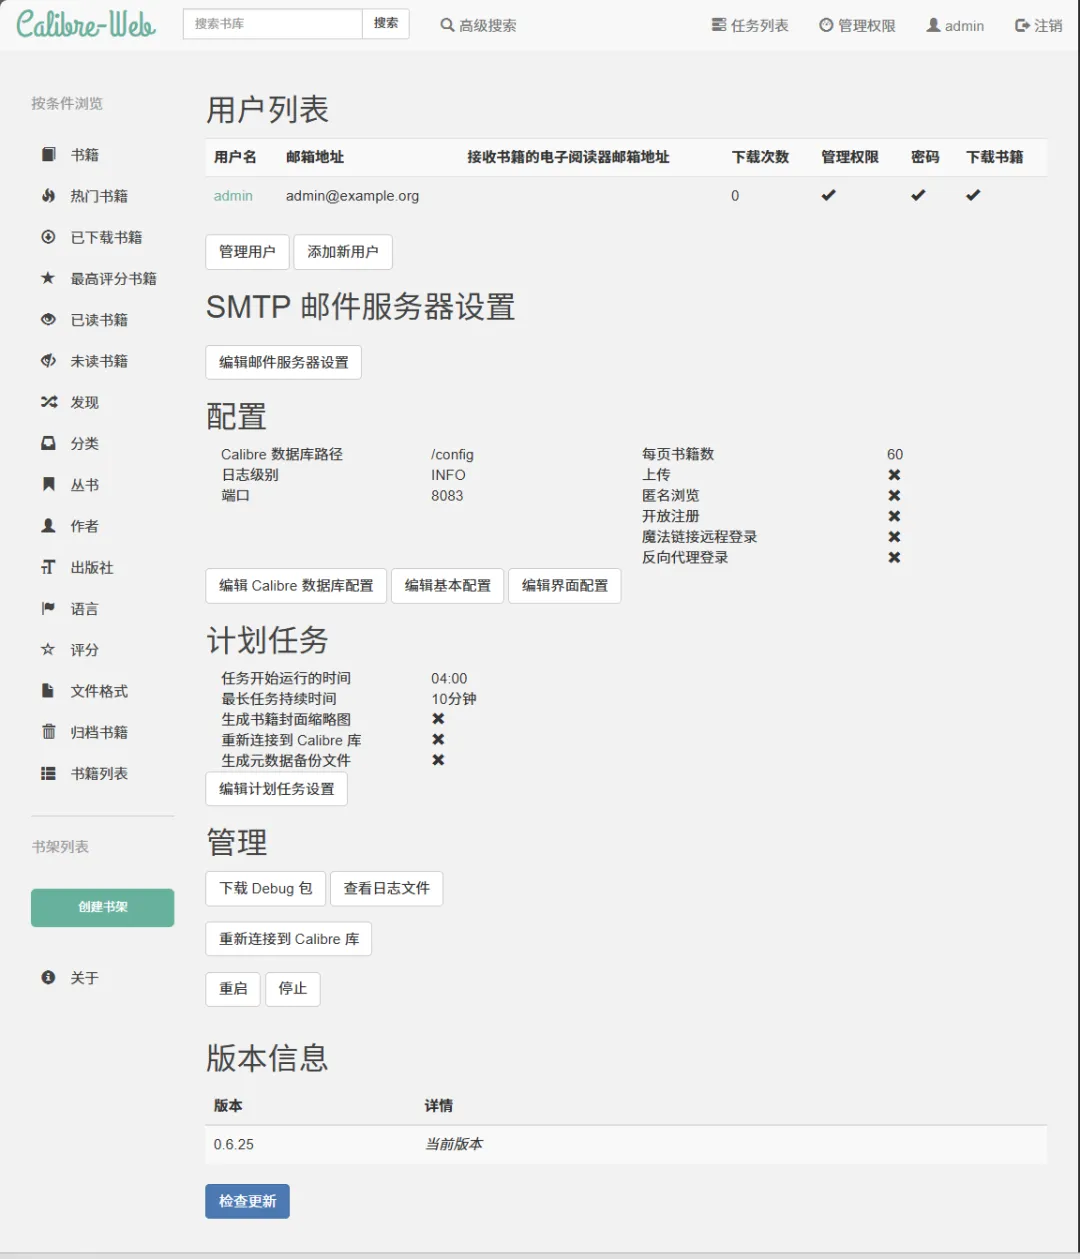Click the 停止 stop button
Image resolution: width=1080 pixels, height=1259 pixels.
[x=293, y=988]
